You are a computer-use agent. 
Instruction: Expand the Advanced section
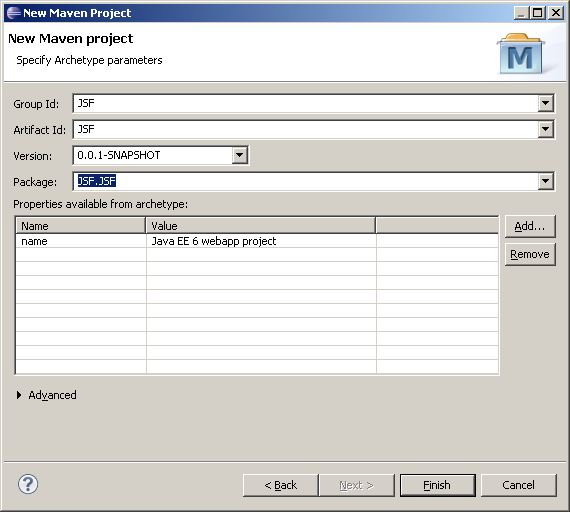[x=19, y=395]
